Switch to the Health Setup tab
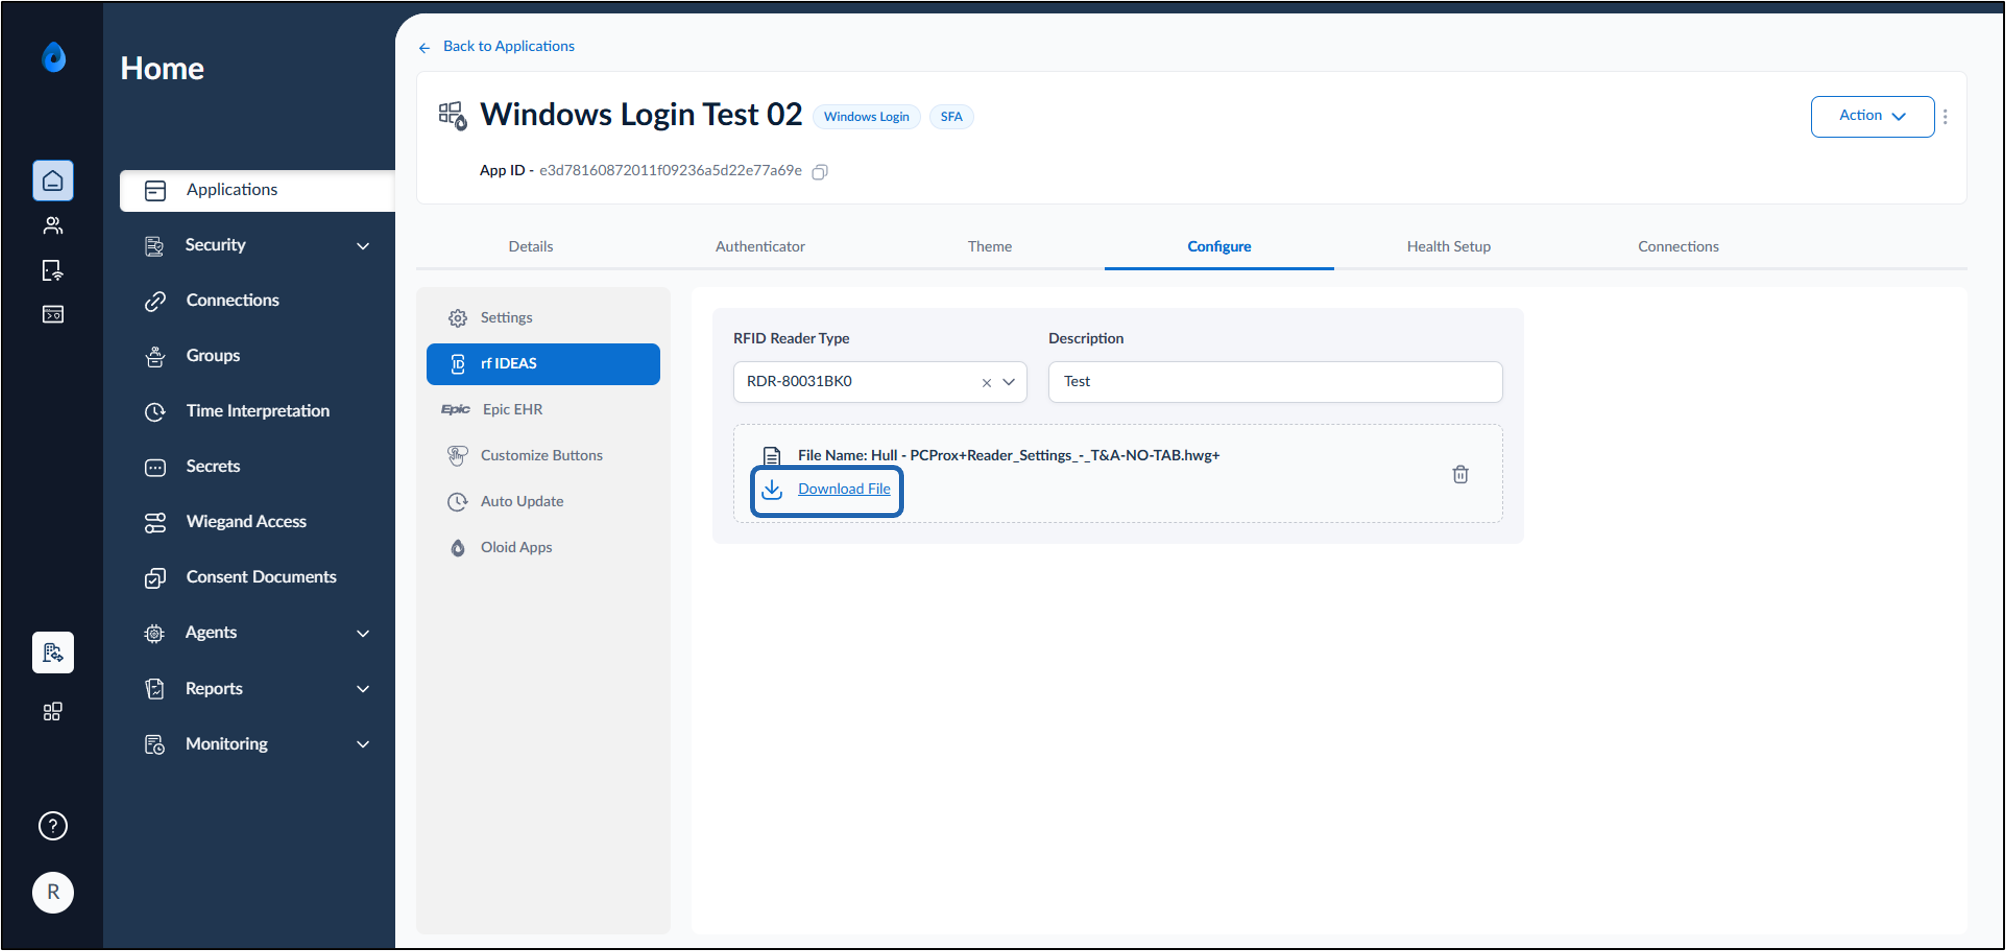The width and height of the screenshot is (2006, 951). [1448, 246]
